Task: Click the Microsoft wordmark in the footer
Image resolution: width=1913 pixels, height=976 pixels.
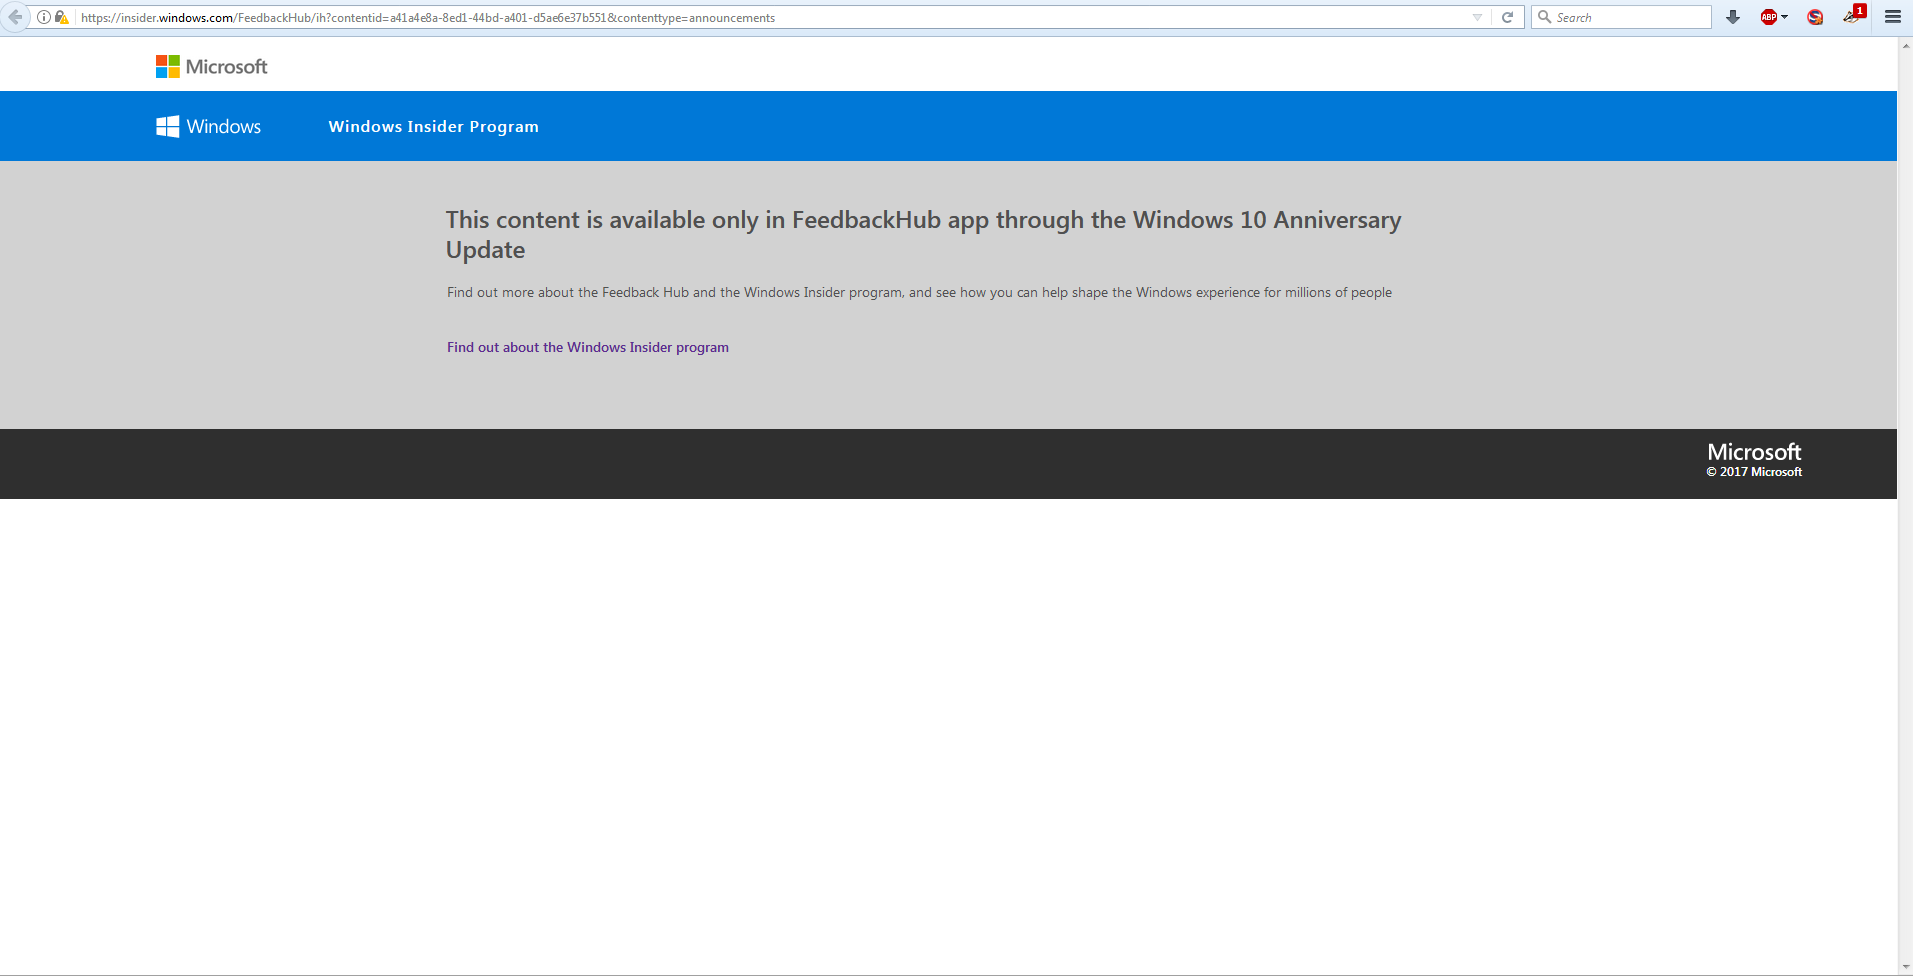Action: [1754, 452]
